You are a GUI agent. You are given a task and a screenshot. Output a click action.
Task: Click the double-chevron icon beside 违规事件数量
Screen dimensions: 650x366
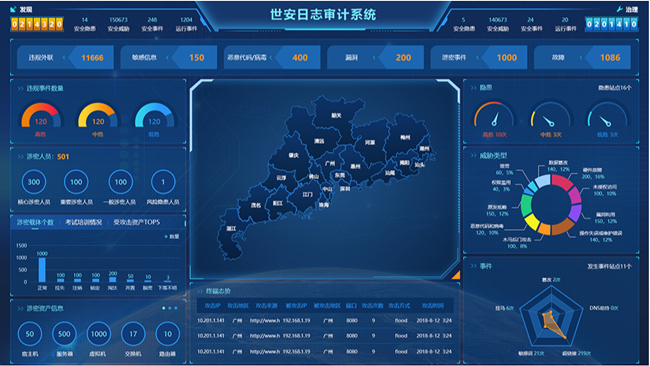20,88
